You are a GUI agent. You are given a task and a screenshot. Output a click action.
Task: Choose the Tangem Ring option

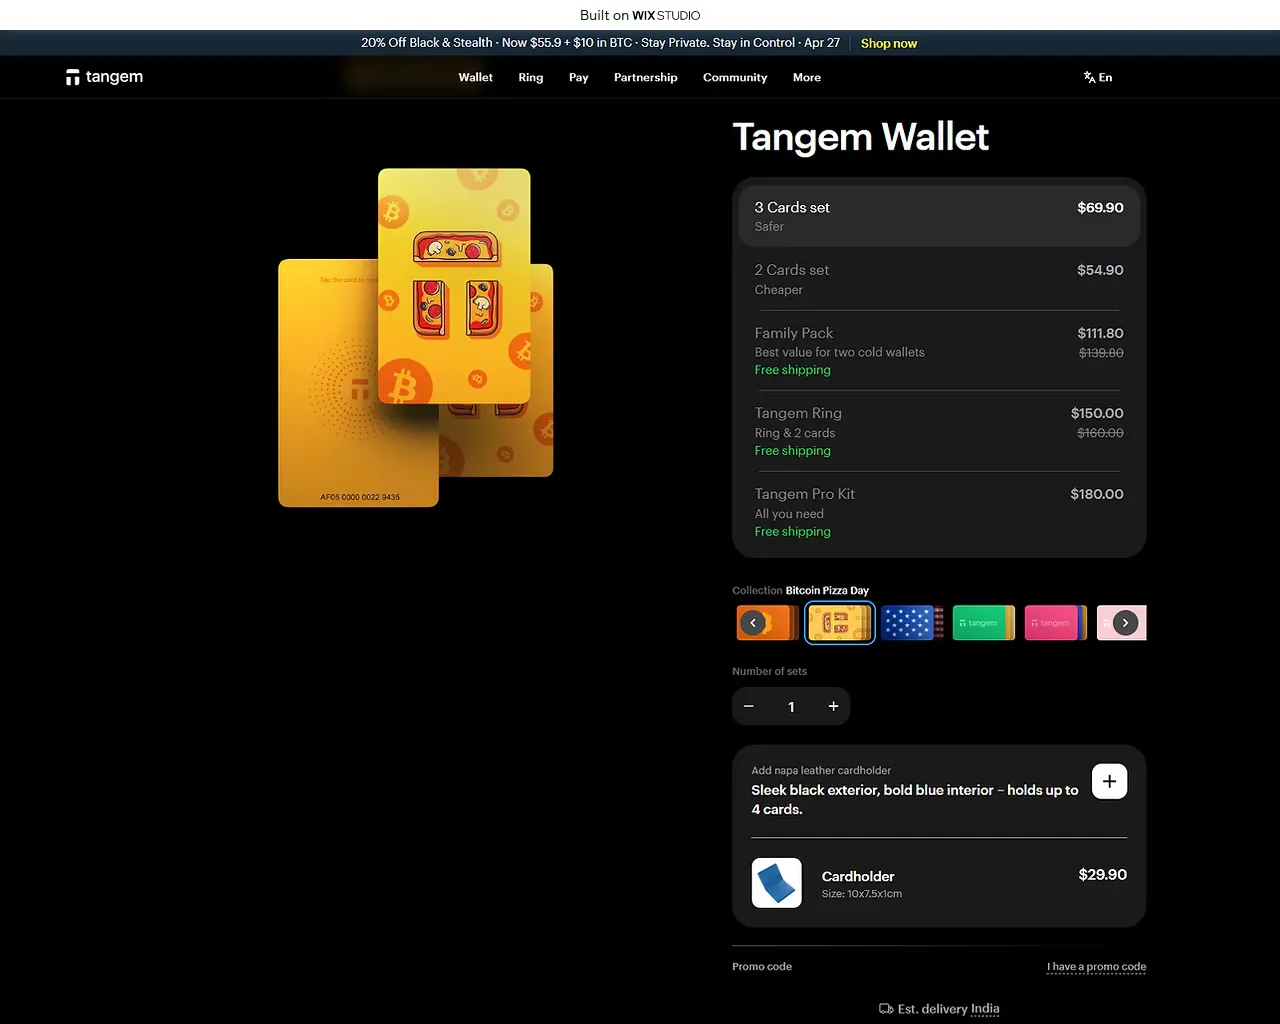coord(939,431)
